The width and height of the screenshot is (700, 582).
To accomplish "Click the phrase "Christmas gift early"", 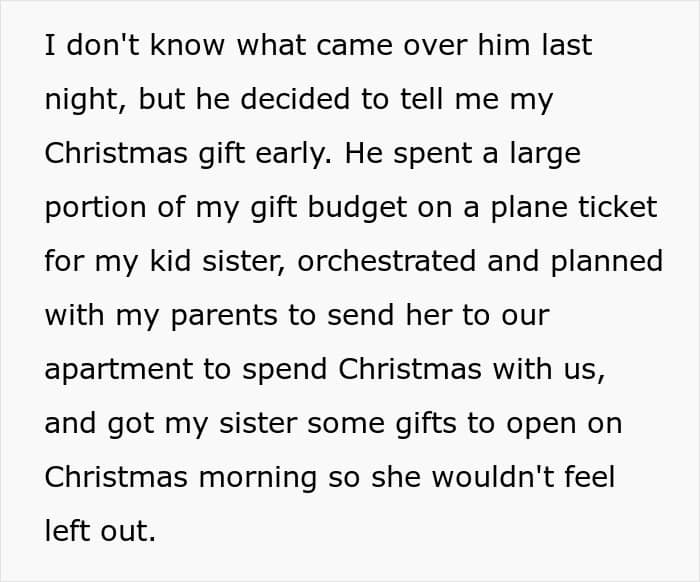I will [x=186, y=154].
